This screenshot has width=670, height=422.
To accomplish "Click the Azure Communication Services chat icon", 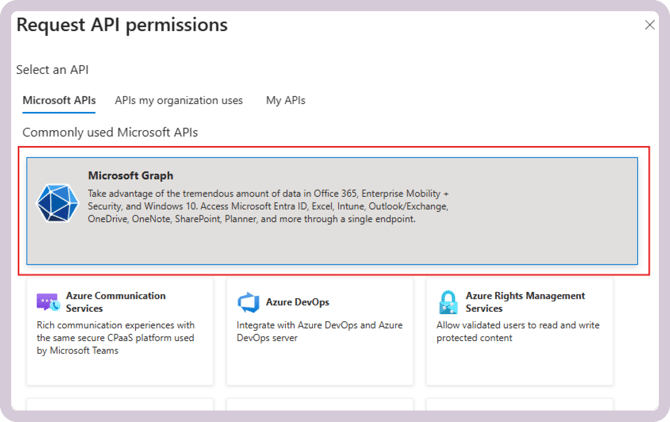I will (x=48, y=302).
